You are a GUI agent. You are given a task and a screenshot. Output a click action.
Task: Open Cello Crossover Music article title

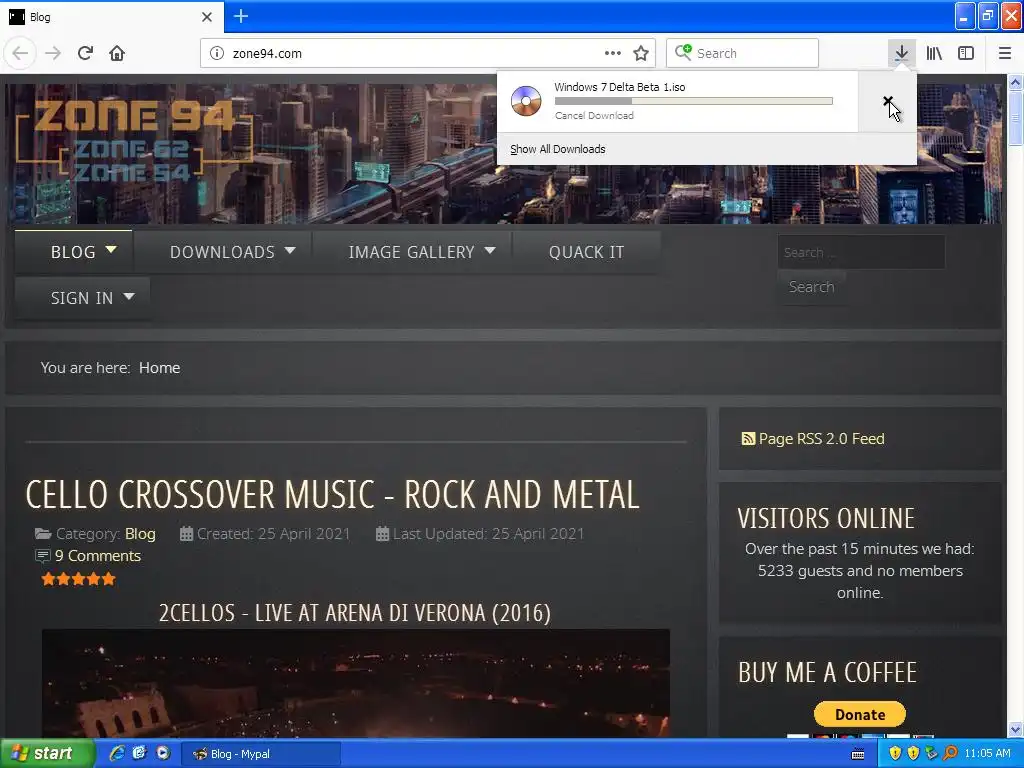[332, 494]
